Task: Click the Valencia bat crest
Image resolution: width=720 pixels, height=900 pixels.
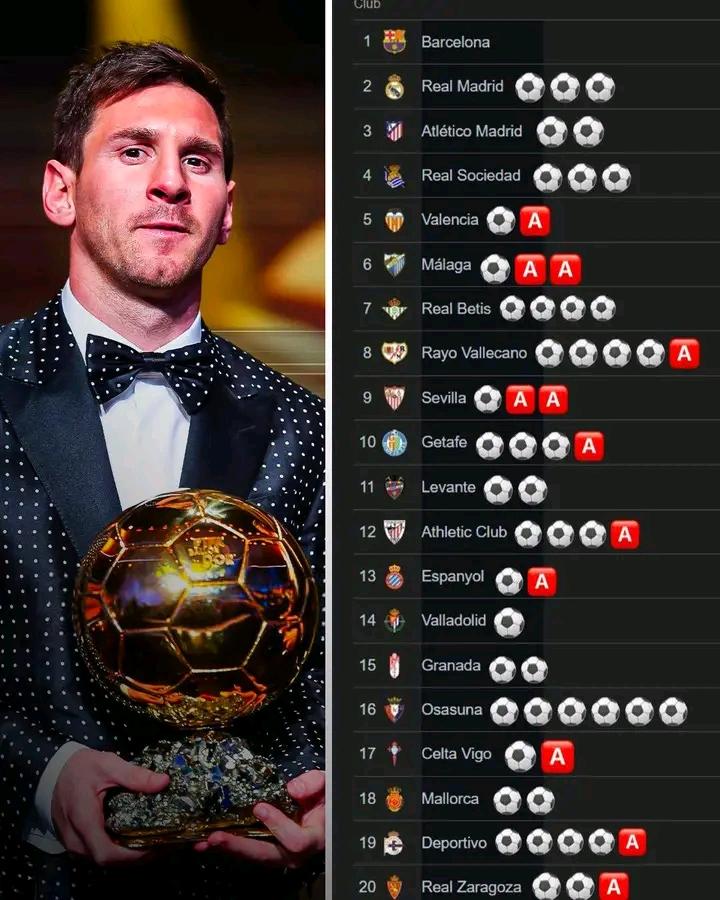Action: point(394,220)
